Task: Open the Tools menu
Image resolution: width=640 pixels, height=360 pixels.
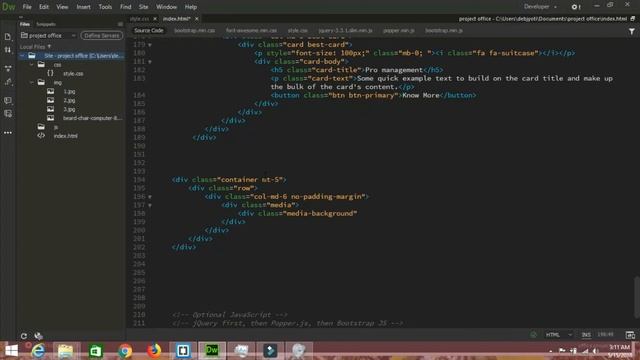Action: click(105, 7)
